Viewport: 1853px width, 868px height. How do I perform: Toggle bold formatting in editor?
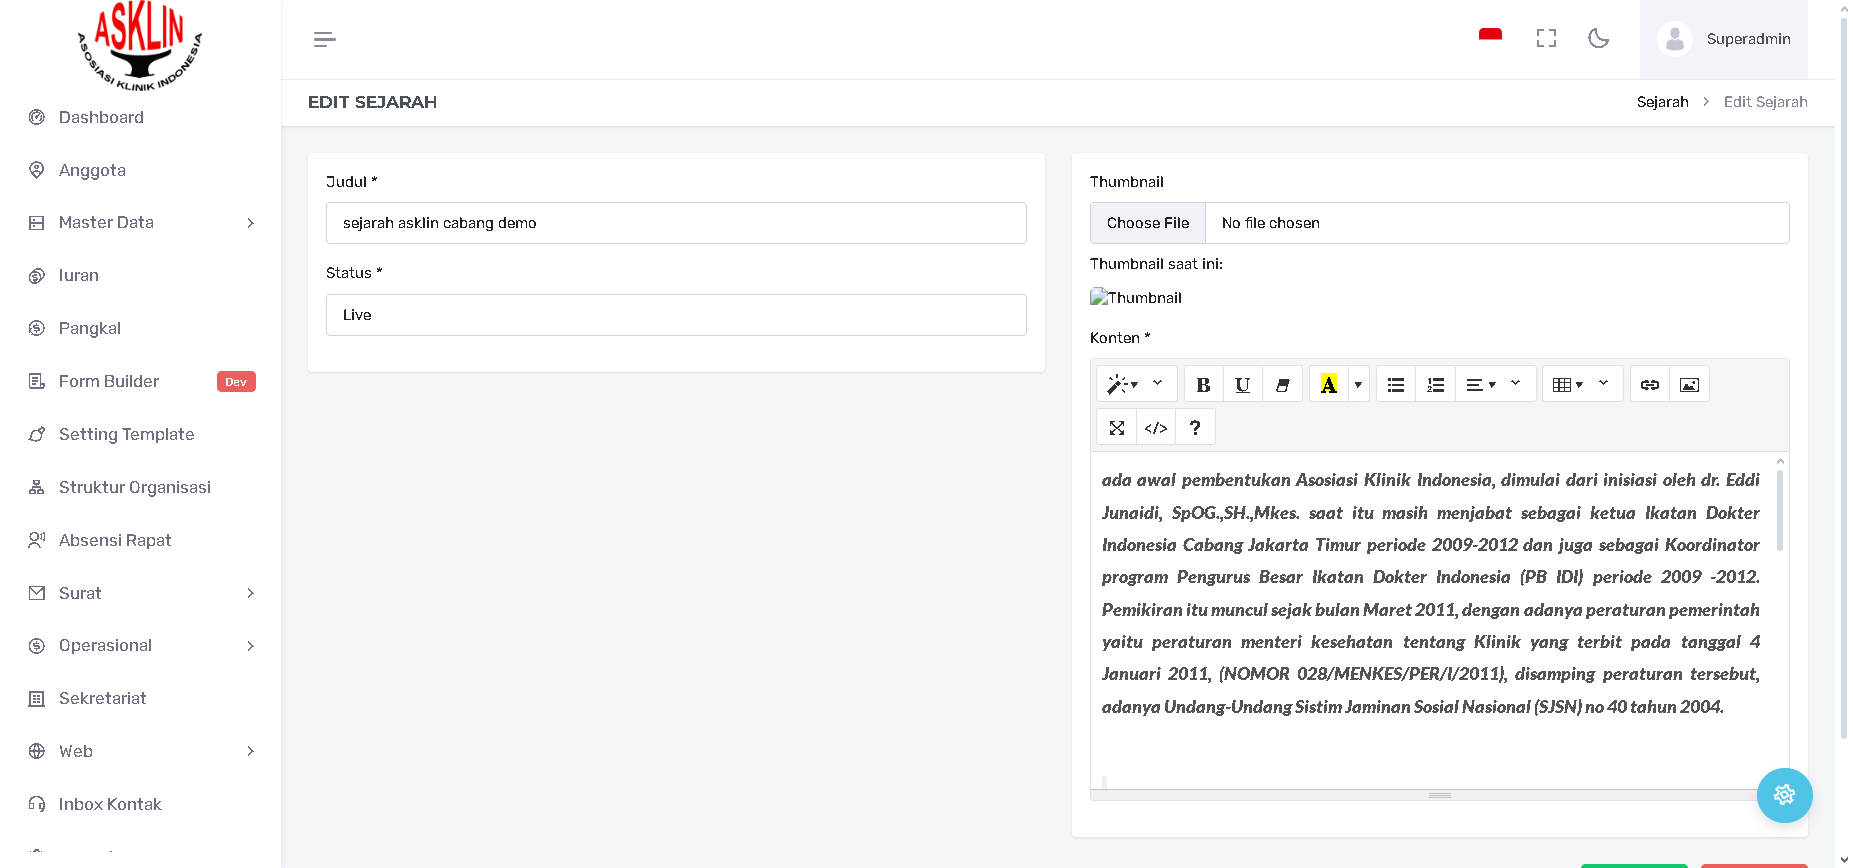pyautogui.click(x=1203, y=385)
